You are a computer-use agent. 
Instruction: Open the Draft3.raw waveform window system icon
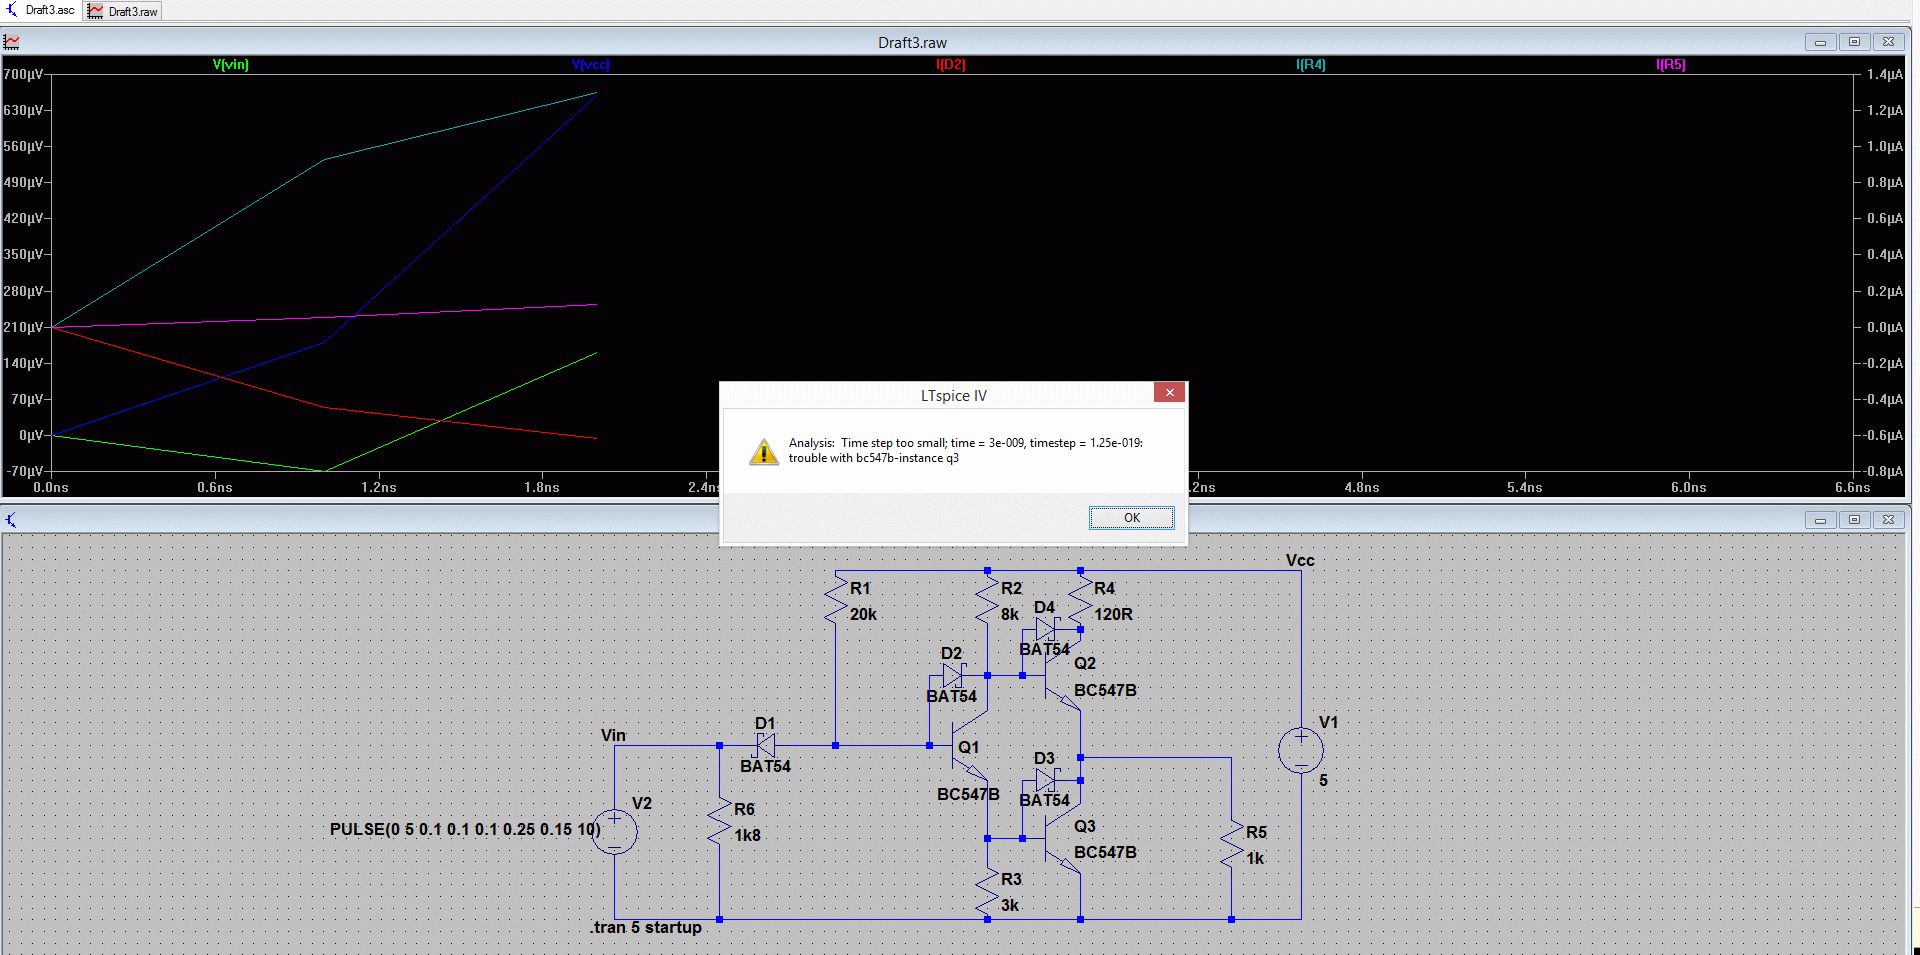coord(12,42)
